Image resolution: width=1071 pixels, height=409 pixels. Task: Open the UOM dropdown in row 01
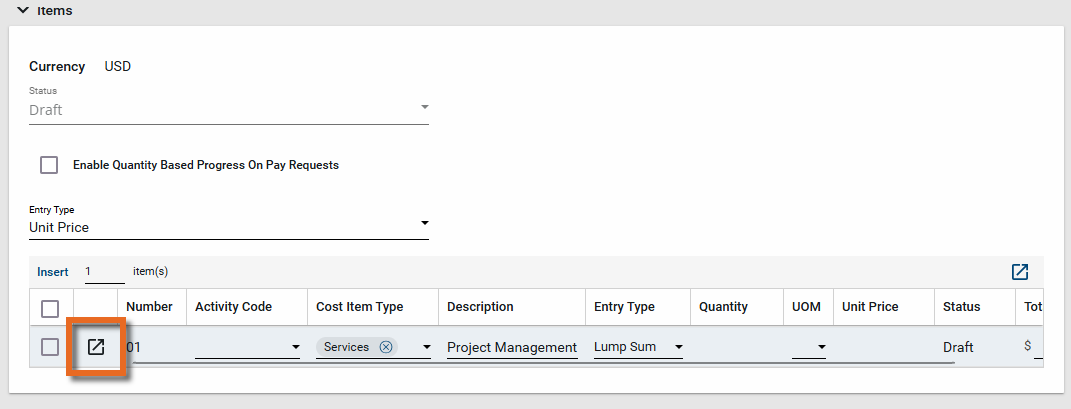point(821,348)
